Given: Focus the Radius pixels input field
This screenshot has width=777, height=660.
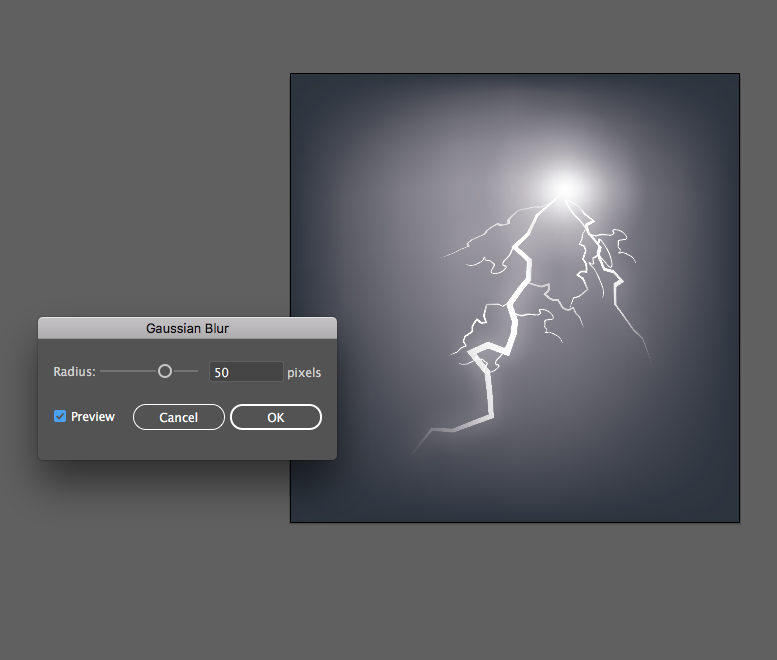Looking at the screenshot, I should [x=246, y=372].
